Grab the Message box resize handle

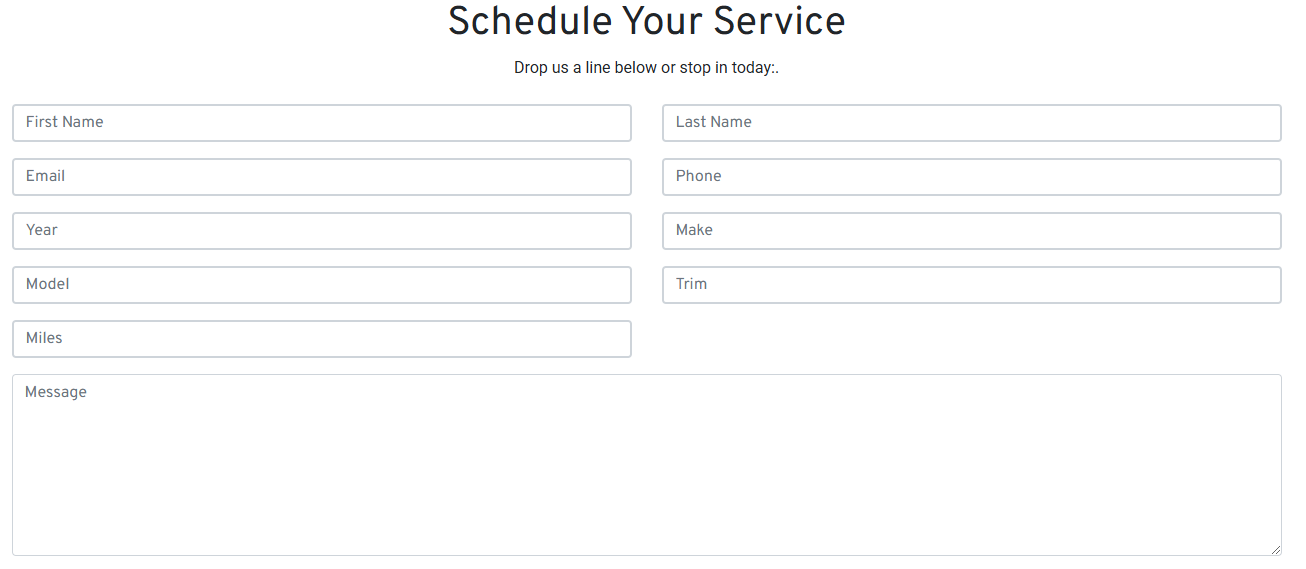pyautogui.click(x=1275, y=549)
